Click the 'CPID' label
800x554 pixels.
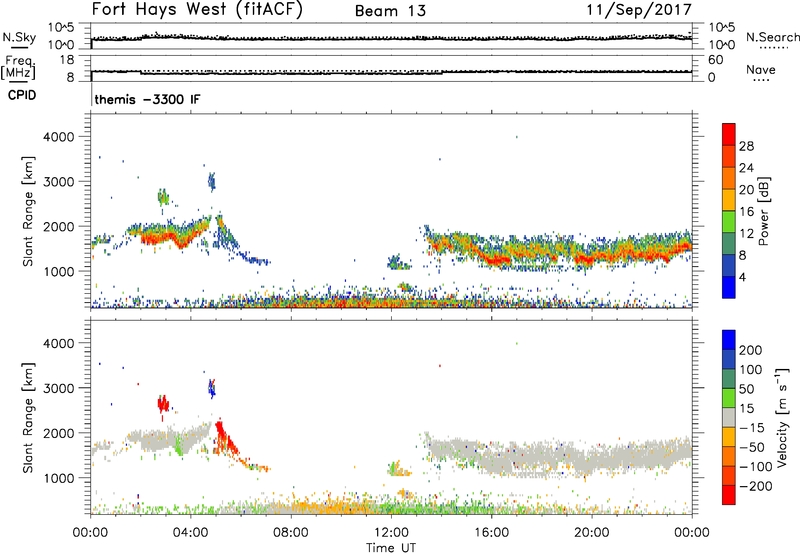[22, 95]
